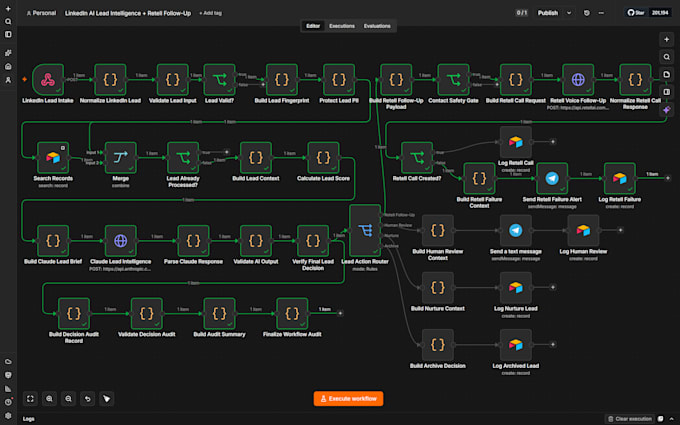Open the Personal project breadcrumb
Screen dimensions: 680x425
pyautogui.click(x=41, y=13)
